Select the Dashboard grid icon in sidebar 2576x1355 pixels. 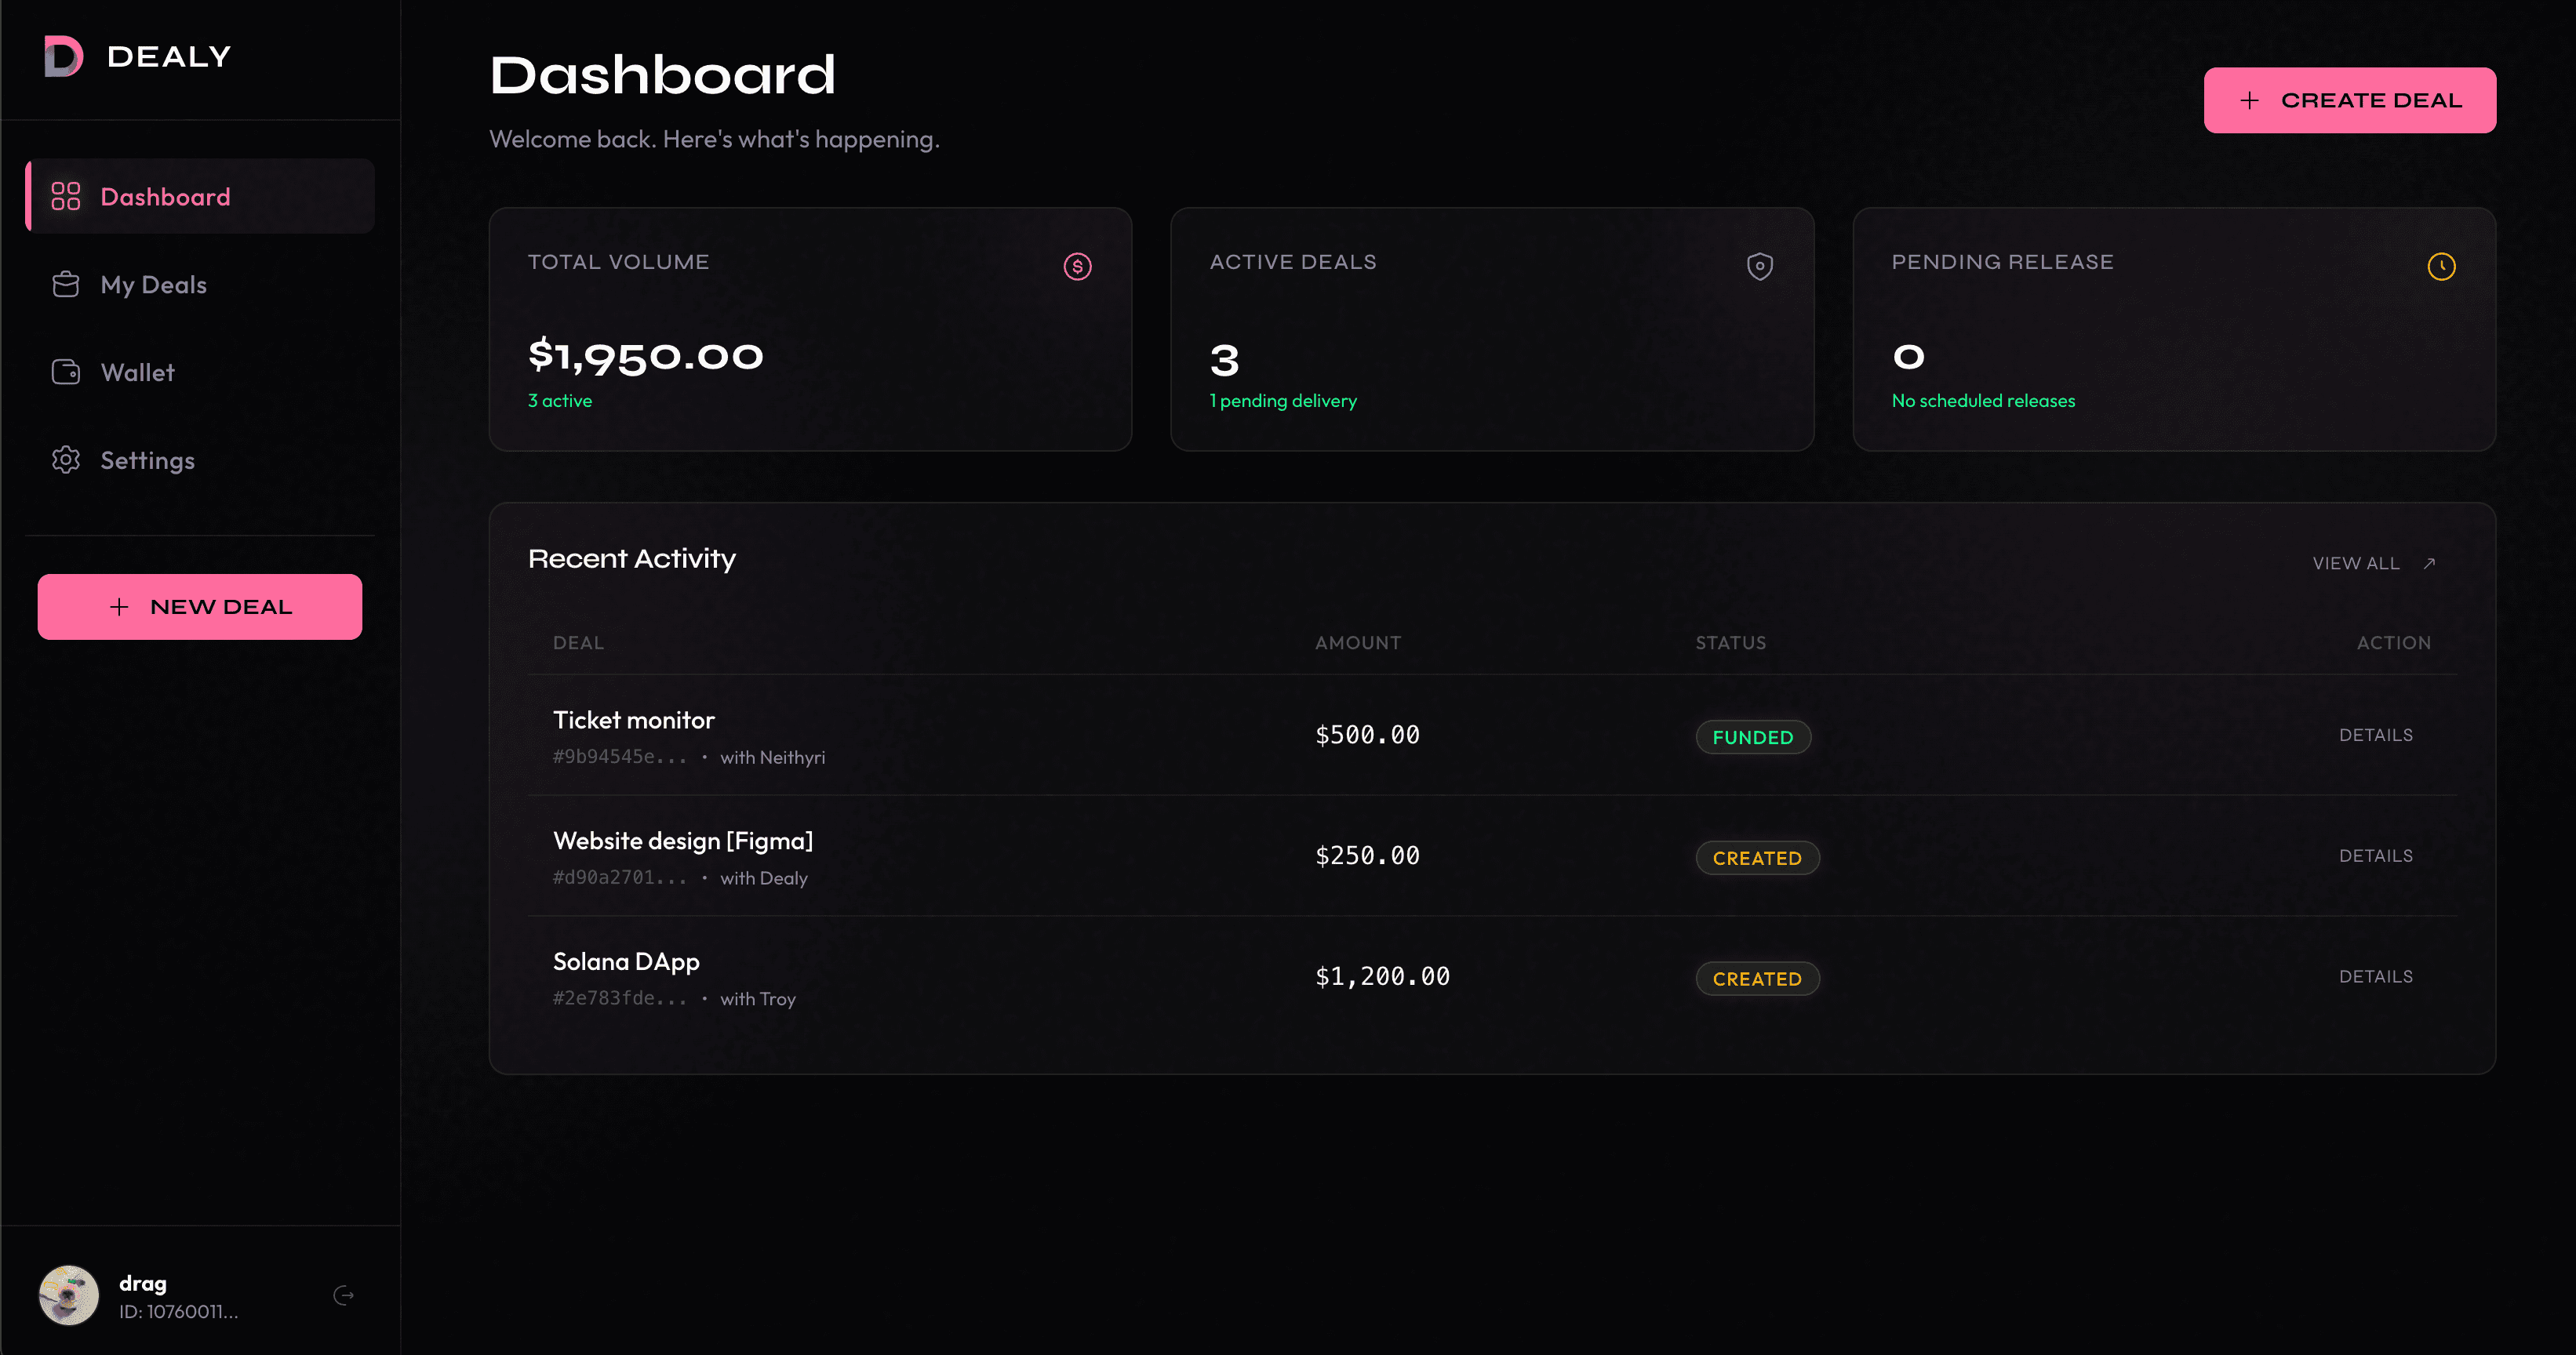coord(66,196)
